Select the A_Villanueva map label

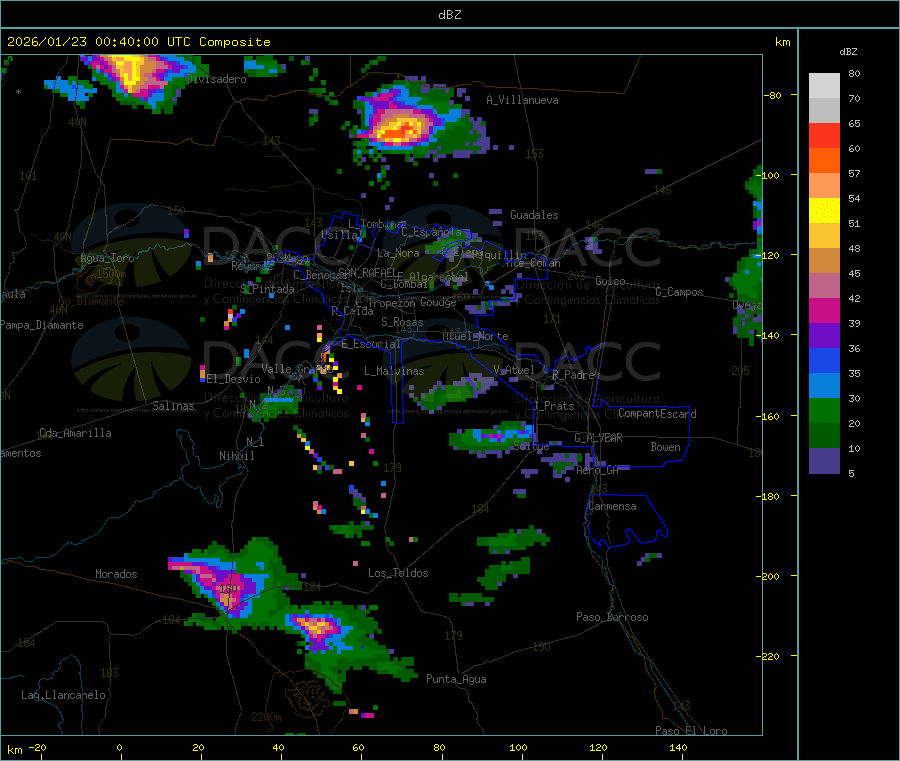pyautogui.click(x=522, y=100)
